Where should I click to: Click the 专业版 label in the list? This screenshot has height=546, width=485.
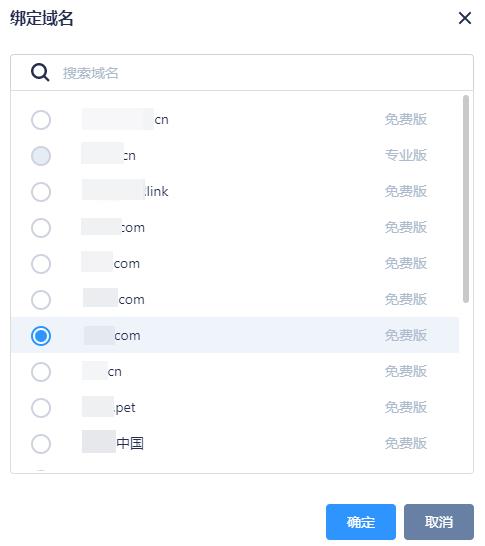406,155
